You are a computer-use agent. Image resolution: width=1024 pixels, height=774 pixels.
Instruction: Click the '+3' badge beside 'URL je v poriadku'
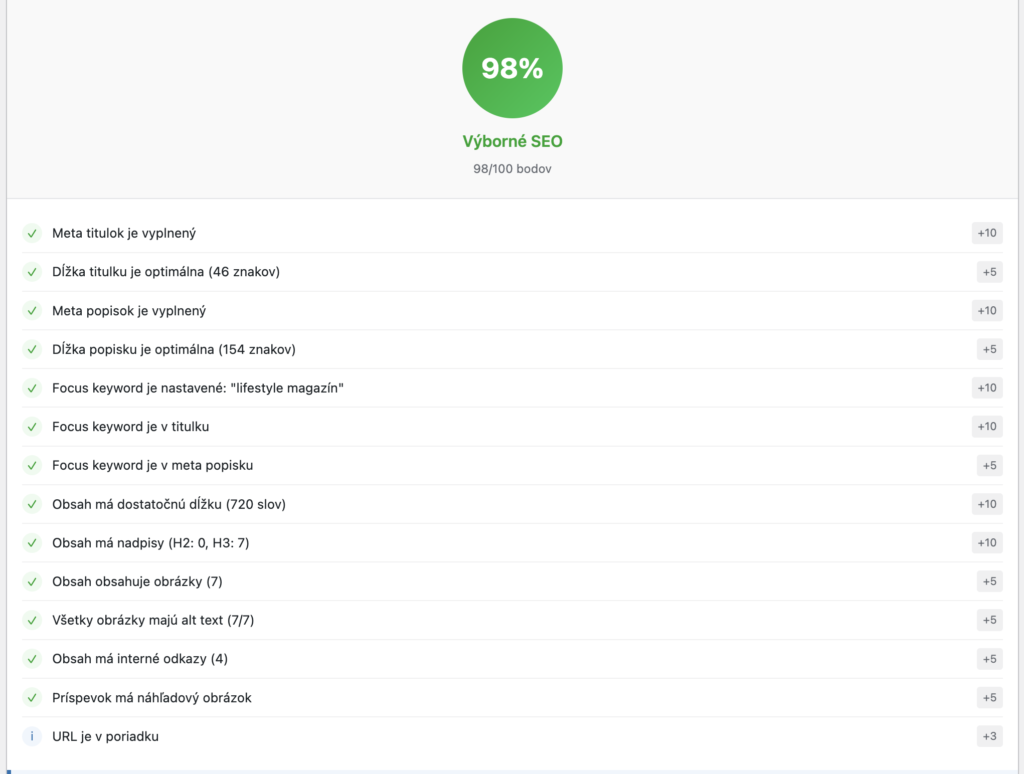[986, 736]
